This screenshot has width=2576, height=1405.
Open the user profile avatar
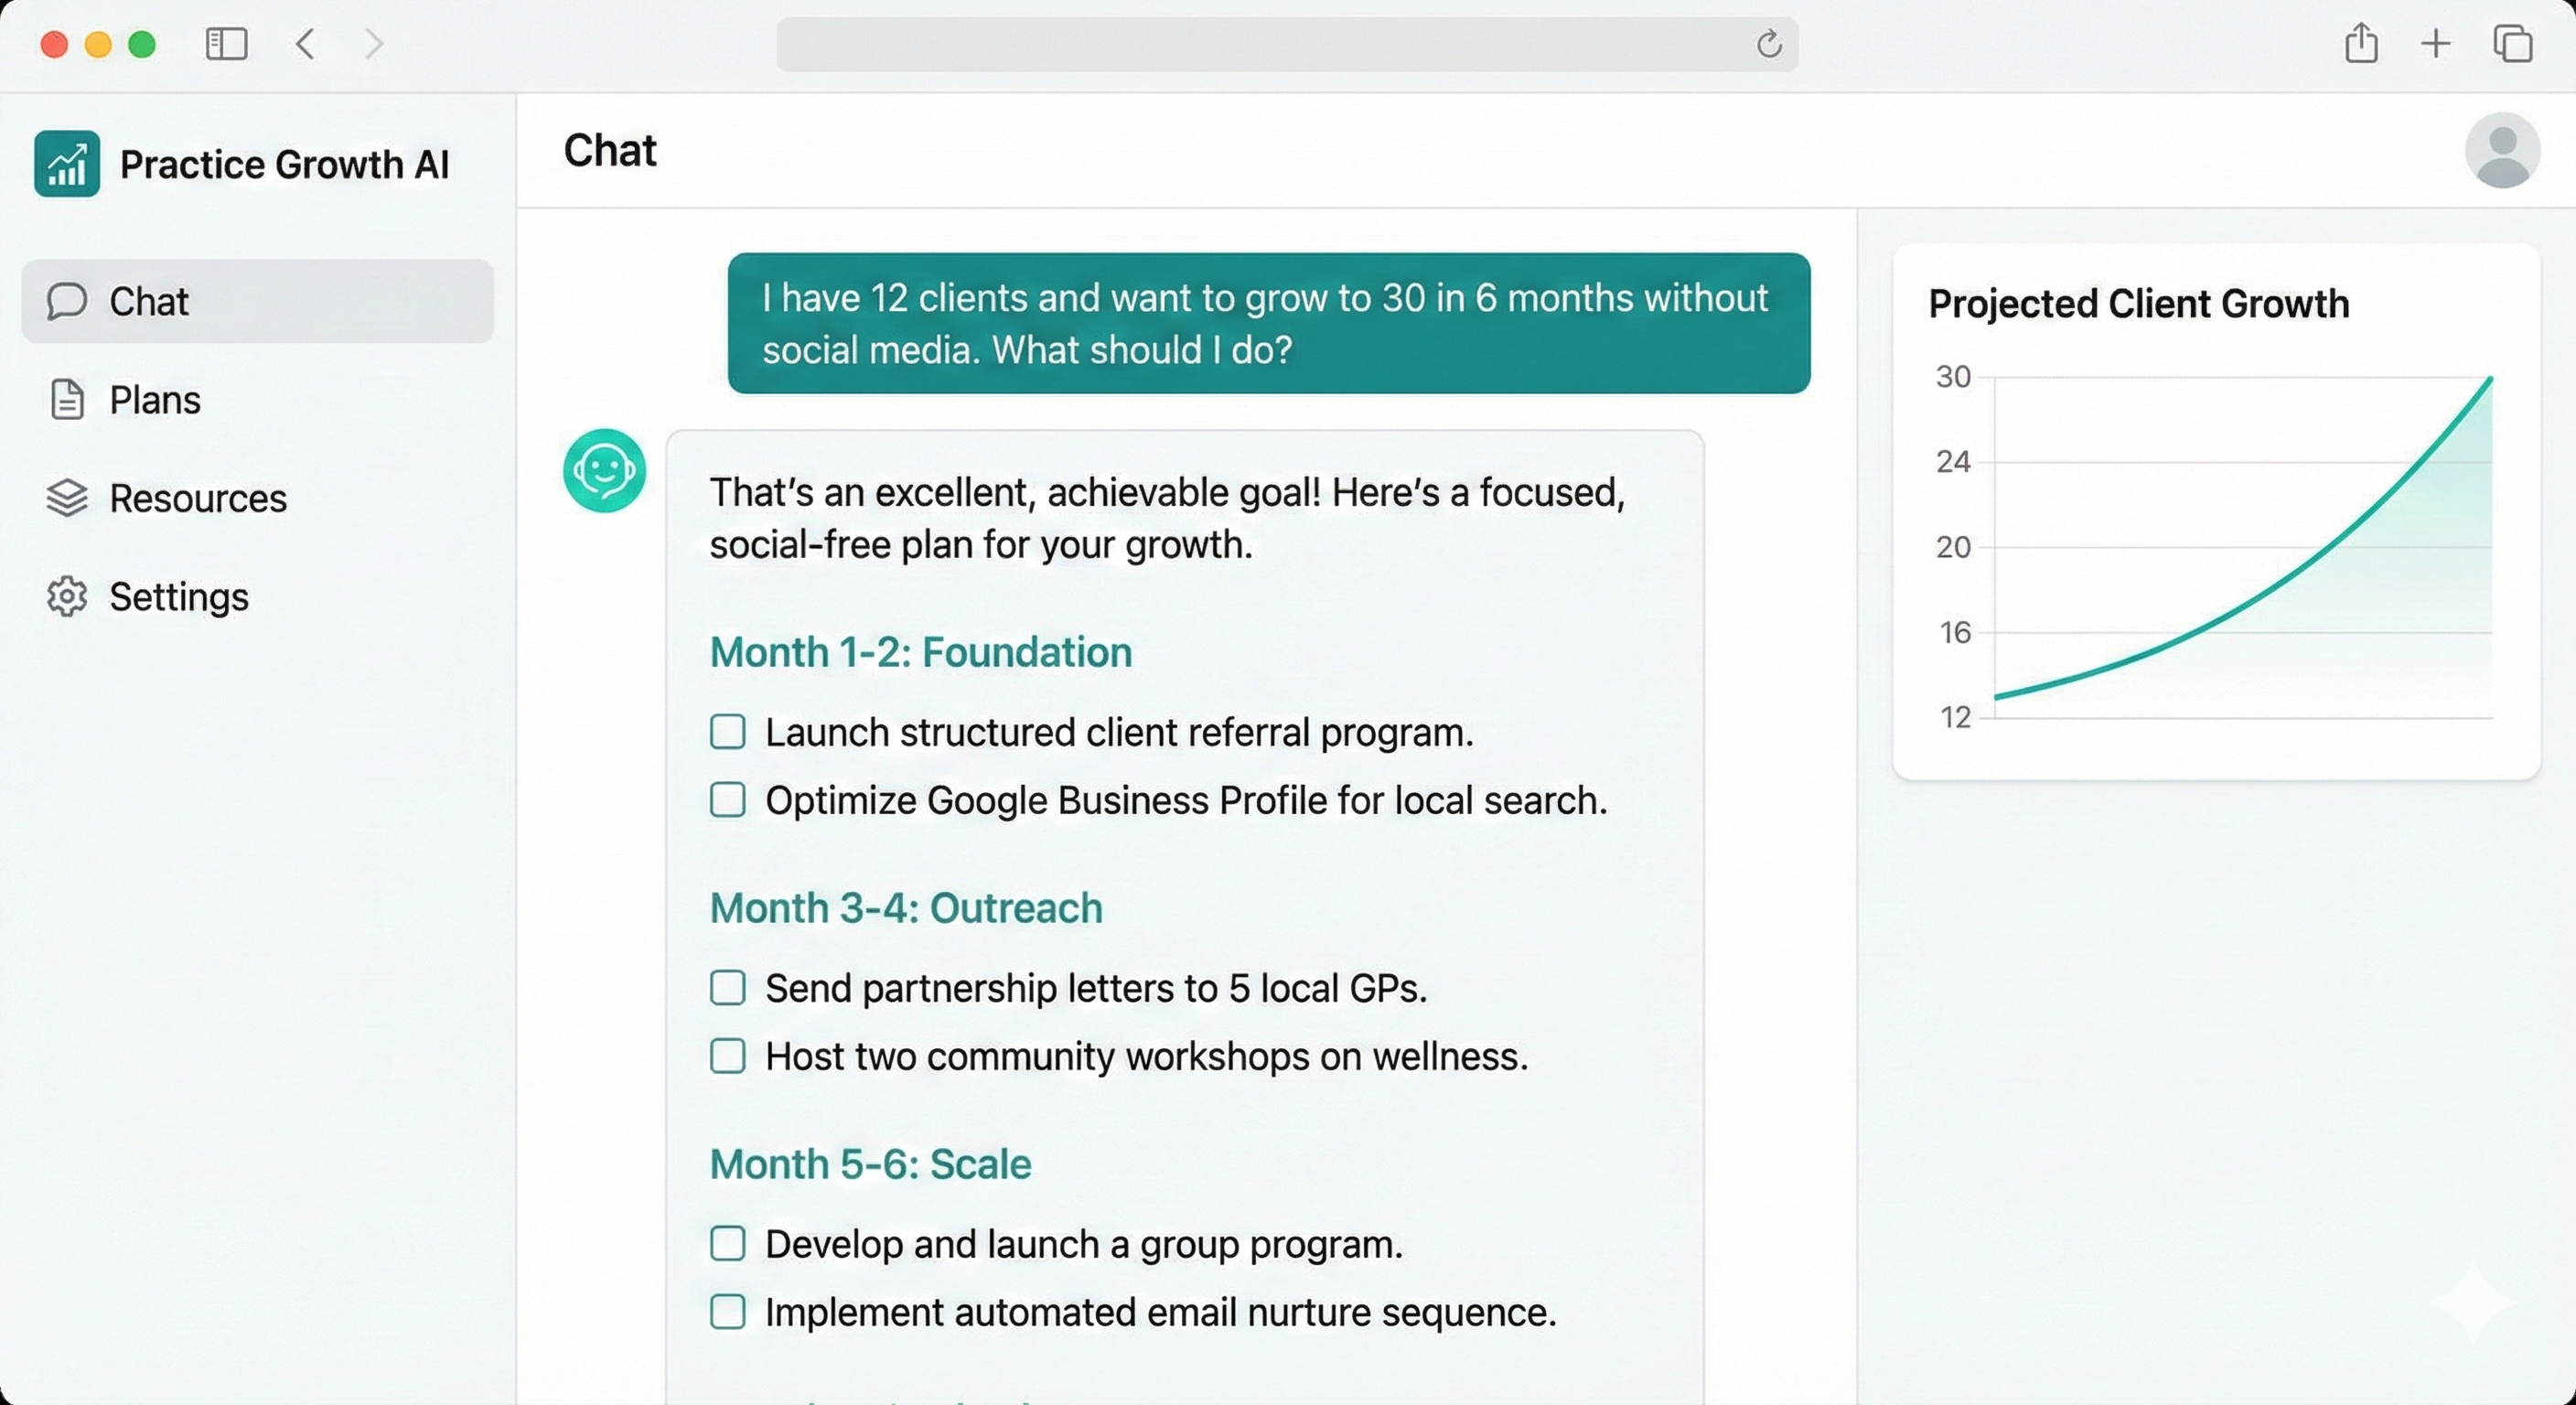pyautogui.click(x=2501, y=151)
